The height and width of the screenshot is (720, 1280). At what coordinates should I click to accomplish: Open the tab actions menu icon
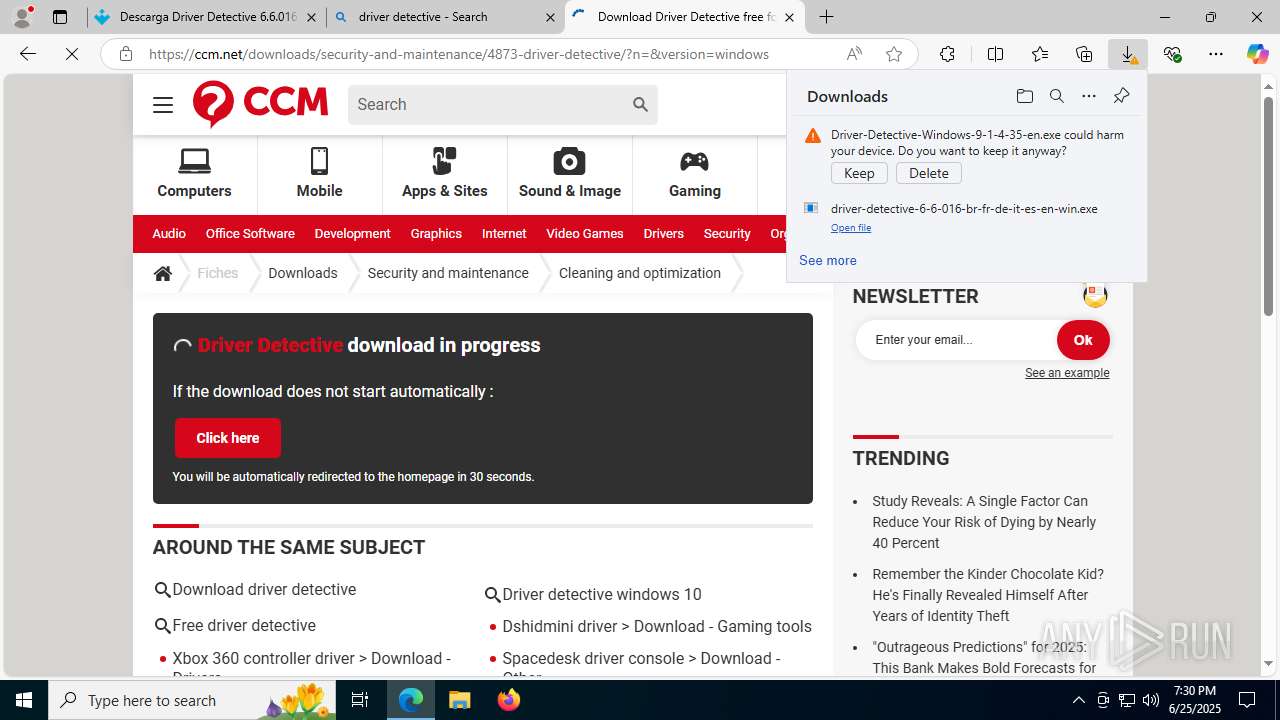[60, 17]
